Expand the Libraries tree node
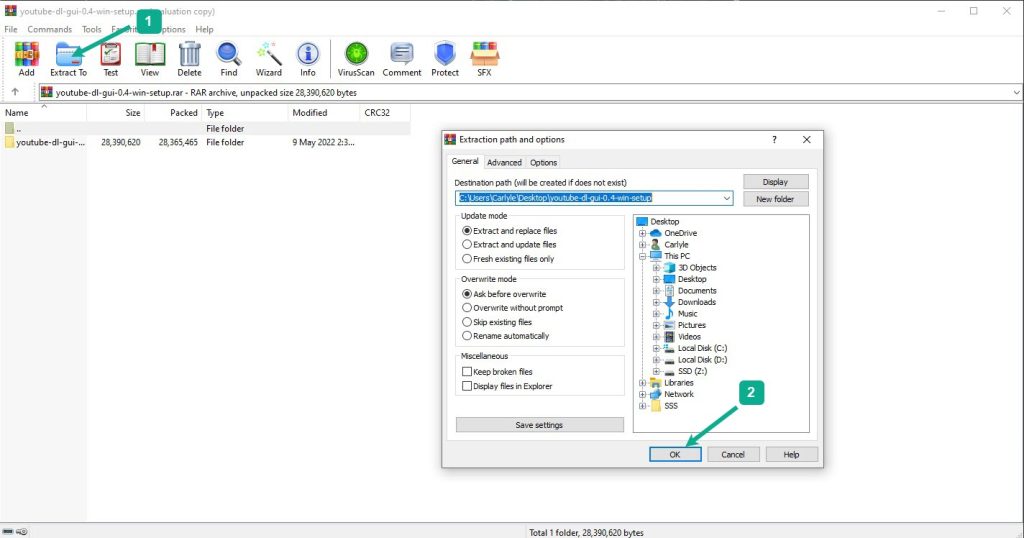Screen dimensions: 1024x538 coord(643,383)
